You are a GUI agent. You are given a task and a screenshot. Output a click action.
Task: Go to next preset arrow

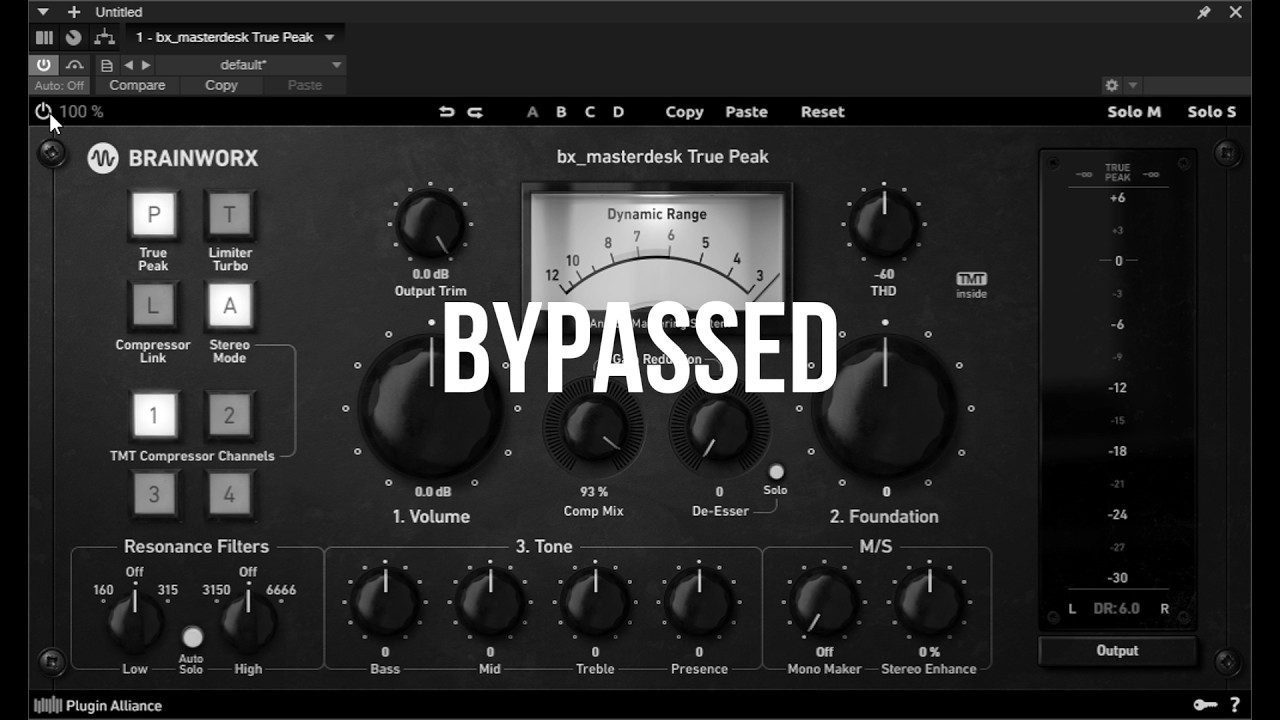(x=146, y=65)
